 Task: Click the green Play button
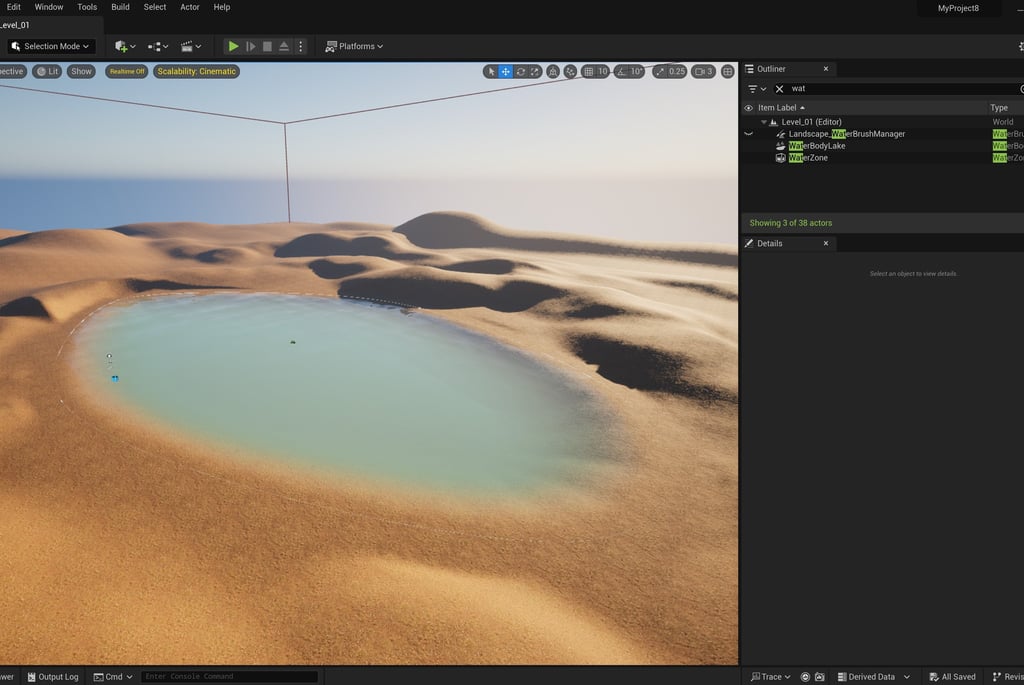(x=233, y=46)
